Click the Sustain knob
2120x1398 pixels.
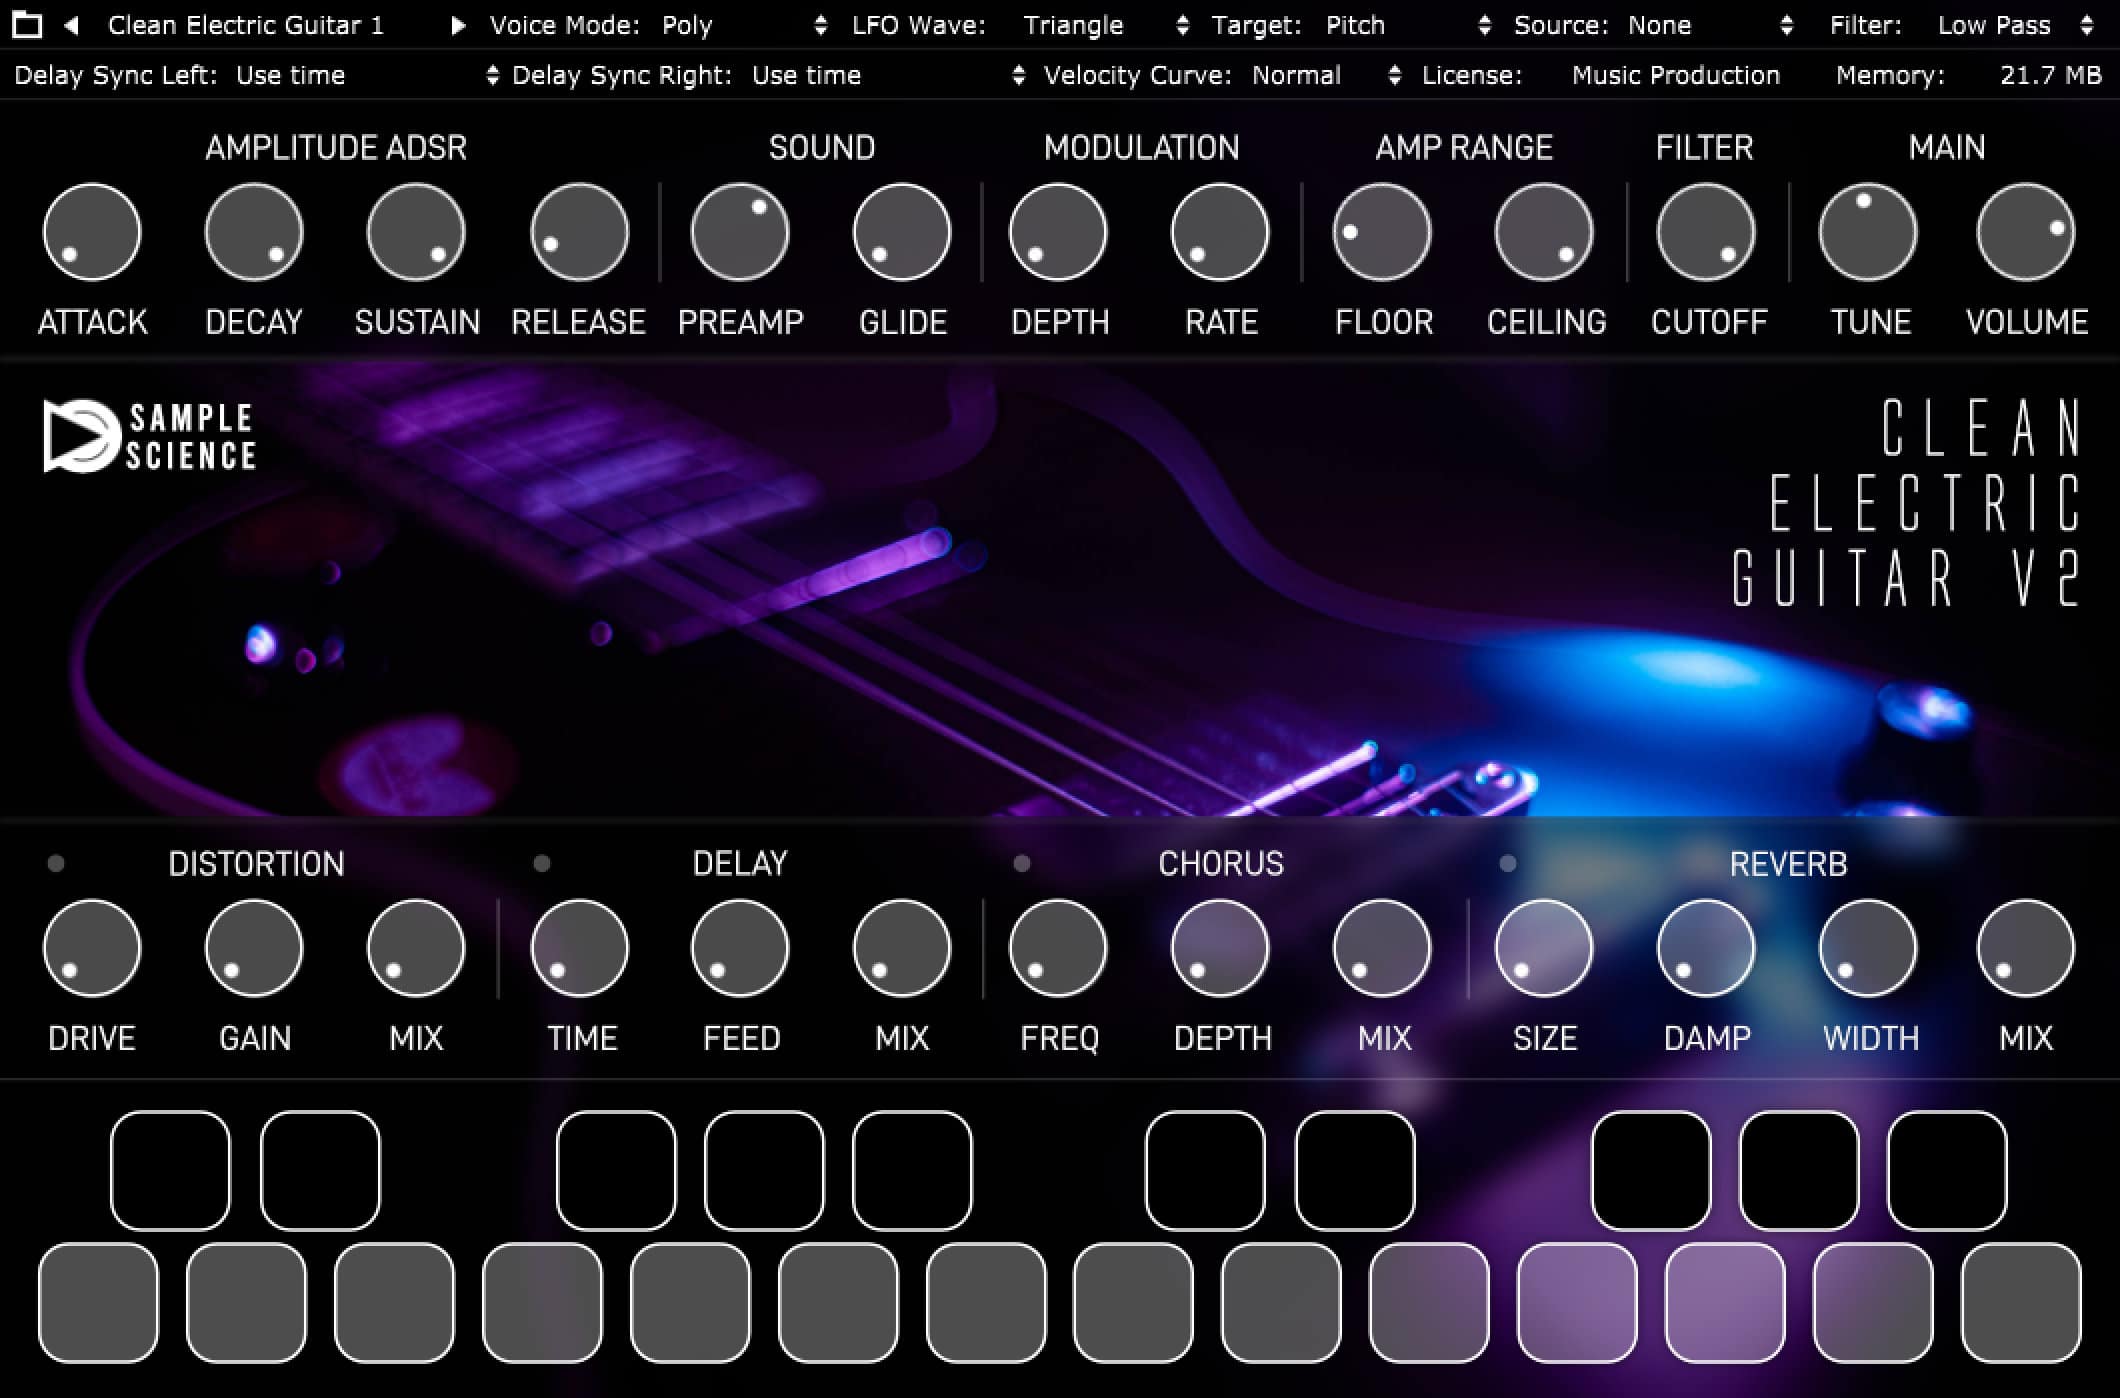pos(416,232)
